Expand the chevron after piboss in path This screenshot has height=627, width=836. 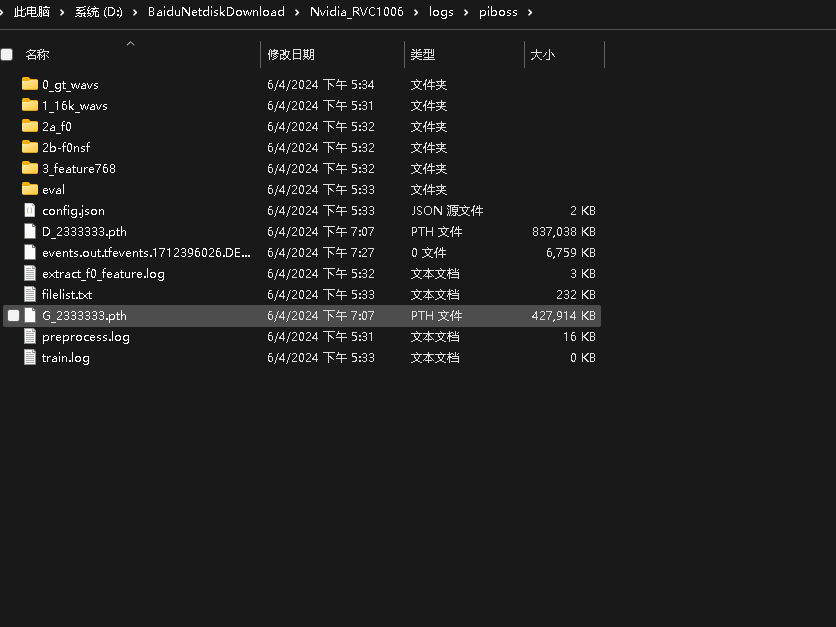(530, 12)
